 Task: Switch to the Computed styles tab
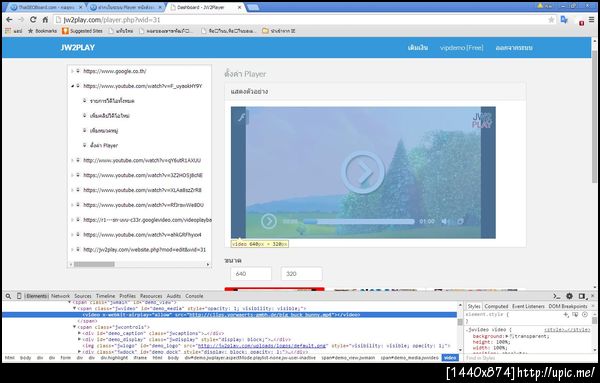[496, 306]
